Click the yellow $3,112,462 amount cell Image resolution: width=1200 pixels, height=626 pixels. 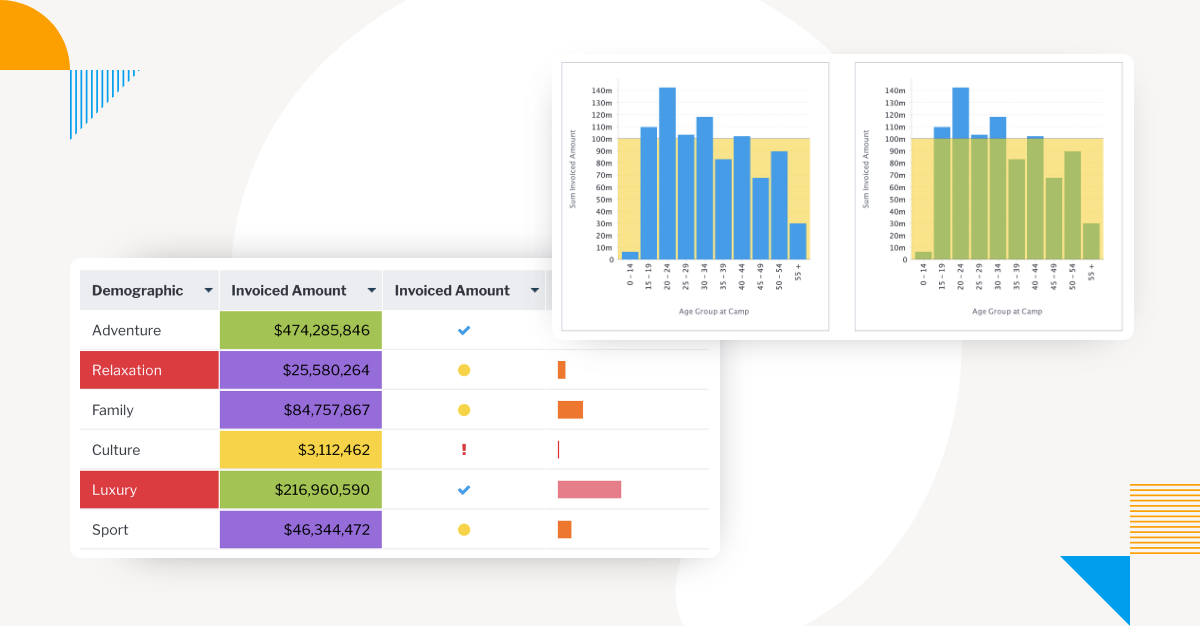click(x=300, y=450)
